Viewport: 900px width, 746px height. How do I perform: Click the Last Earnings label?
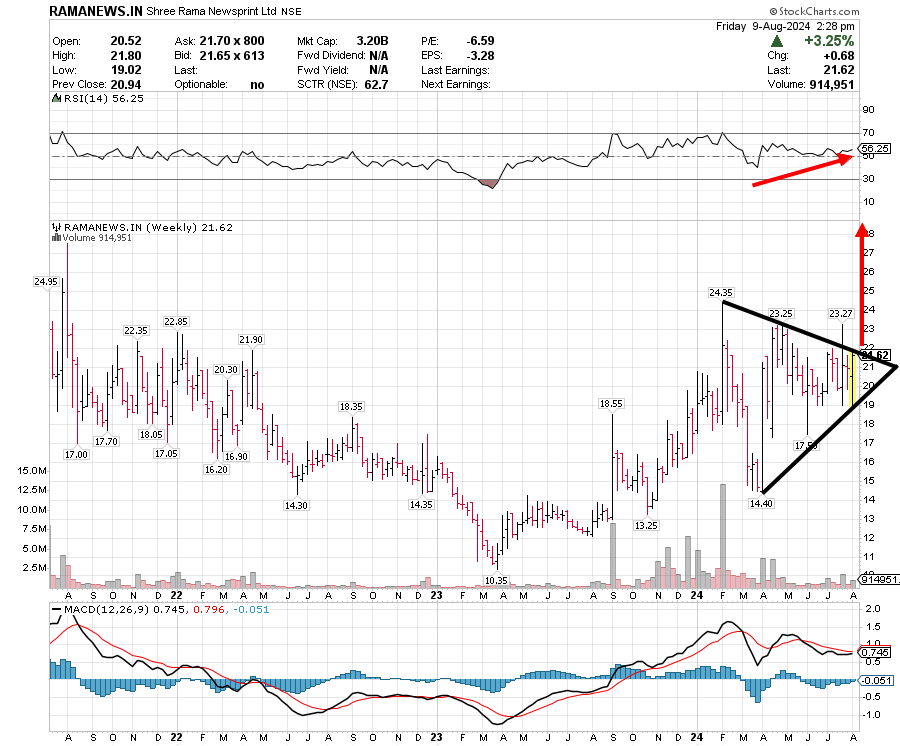455,70
